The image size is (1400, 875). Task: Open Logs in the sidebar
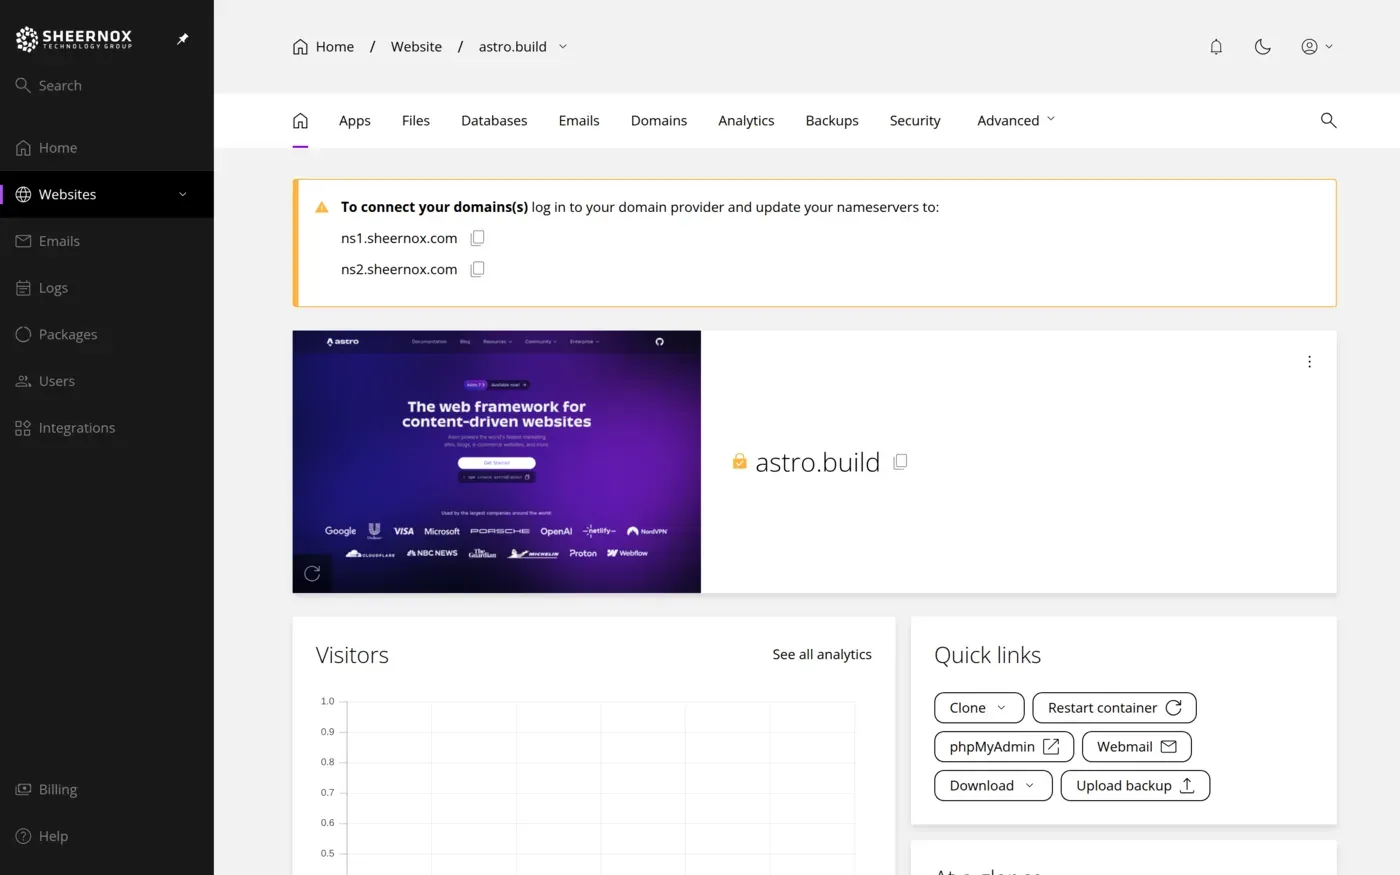click(x=107, y=288)
